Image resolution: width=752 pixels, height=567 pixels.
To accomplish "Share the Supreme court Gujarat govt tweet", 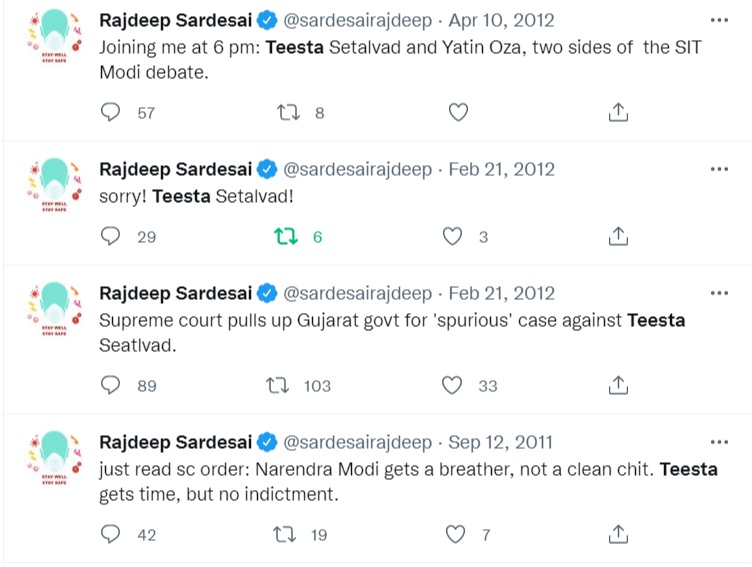I will [619, 385].
